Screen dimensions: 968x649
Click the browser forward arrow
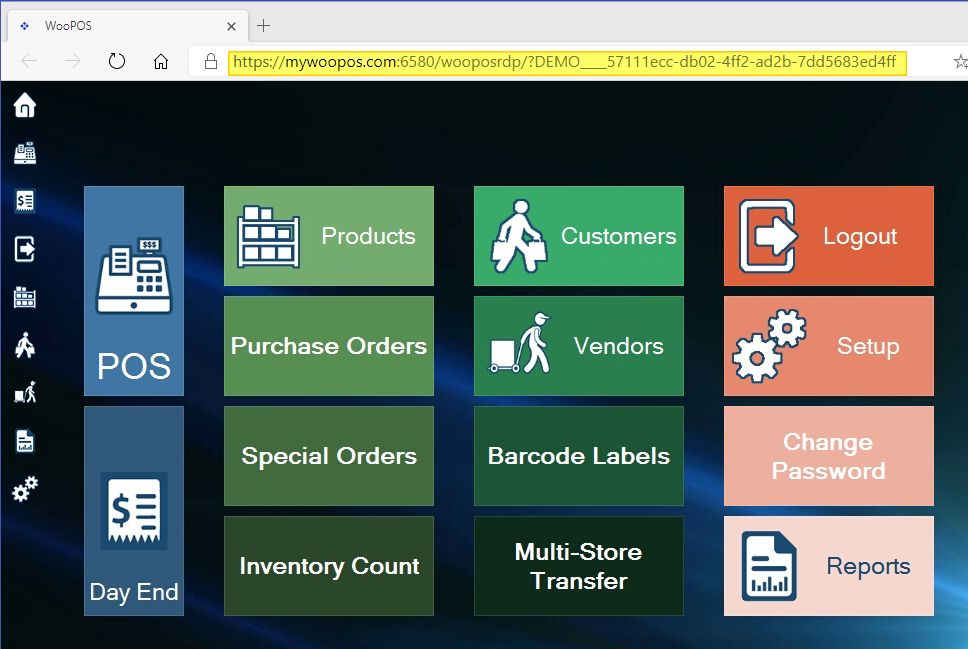[x=73, y=61]
